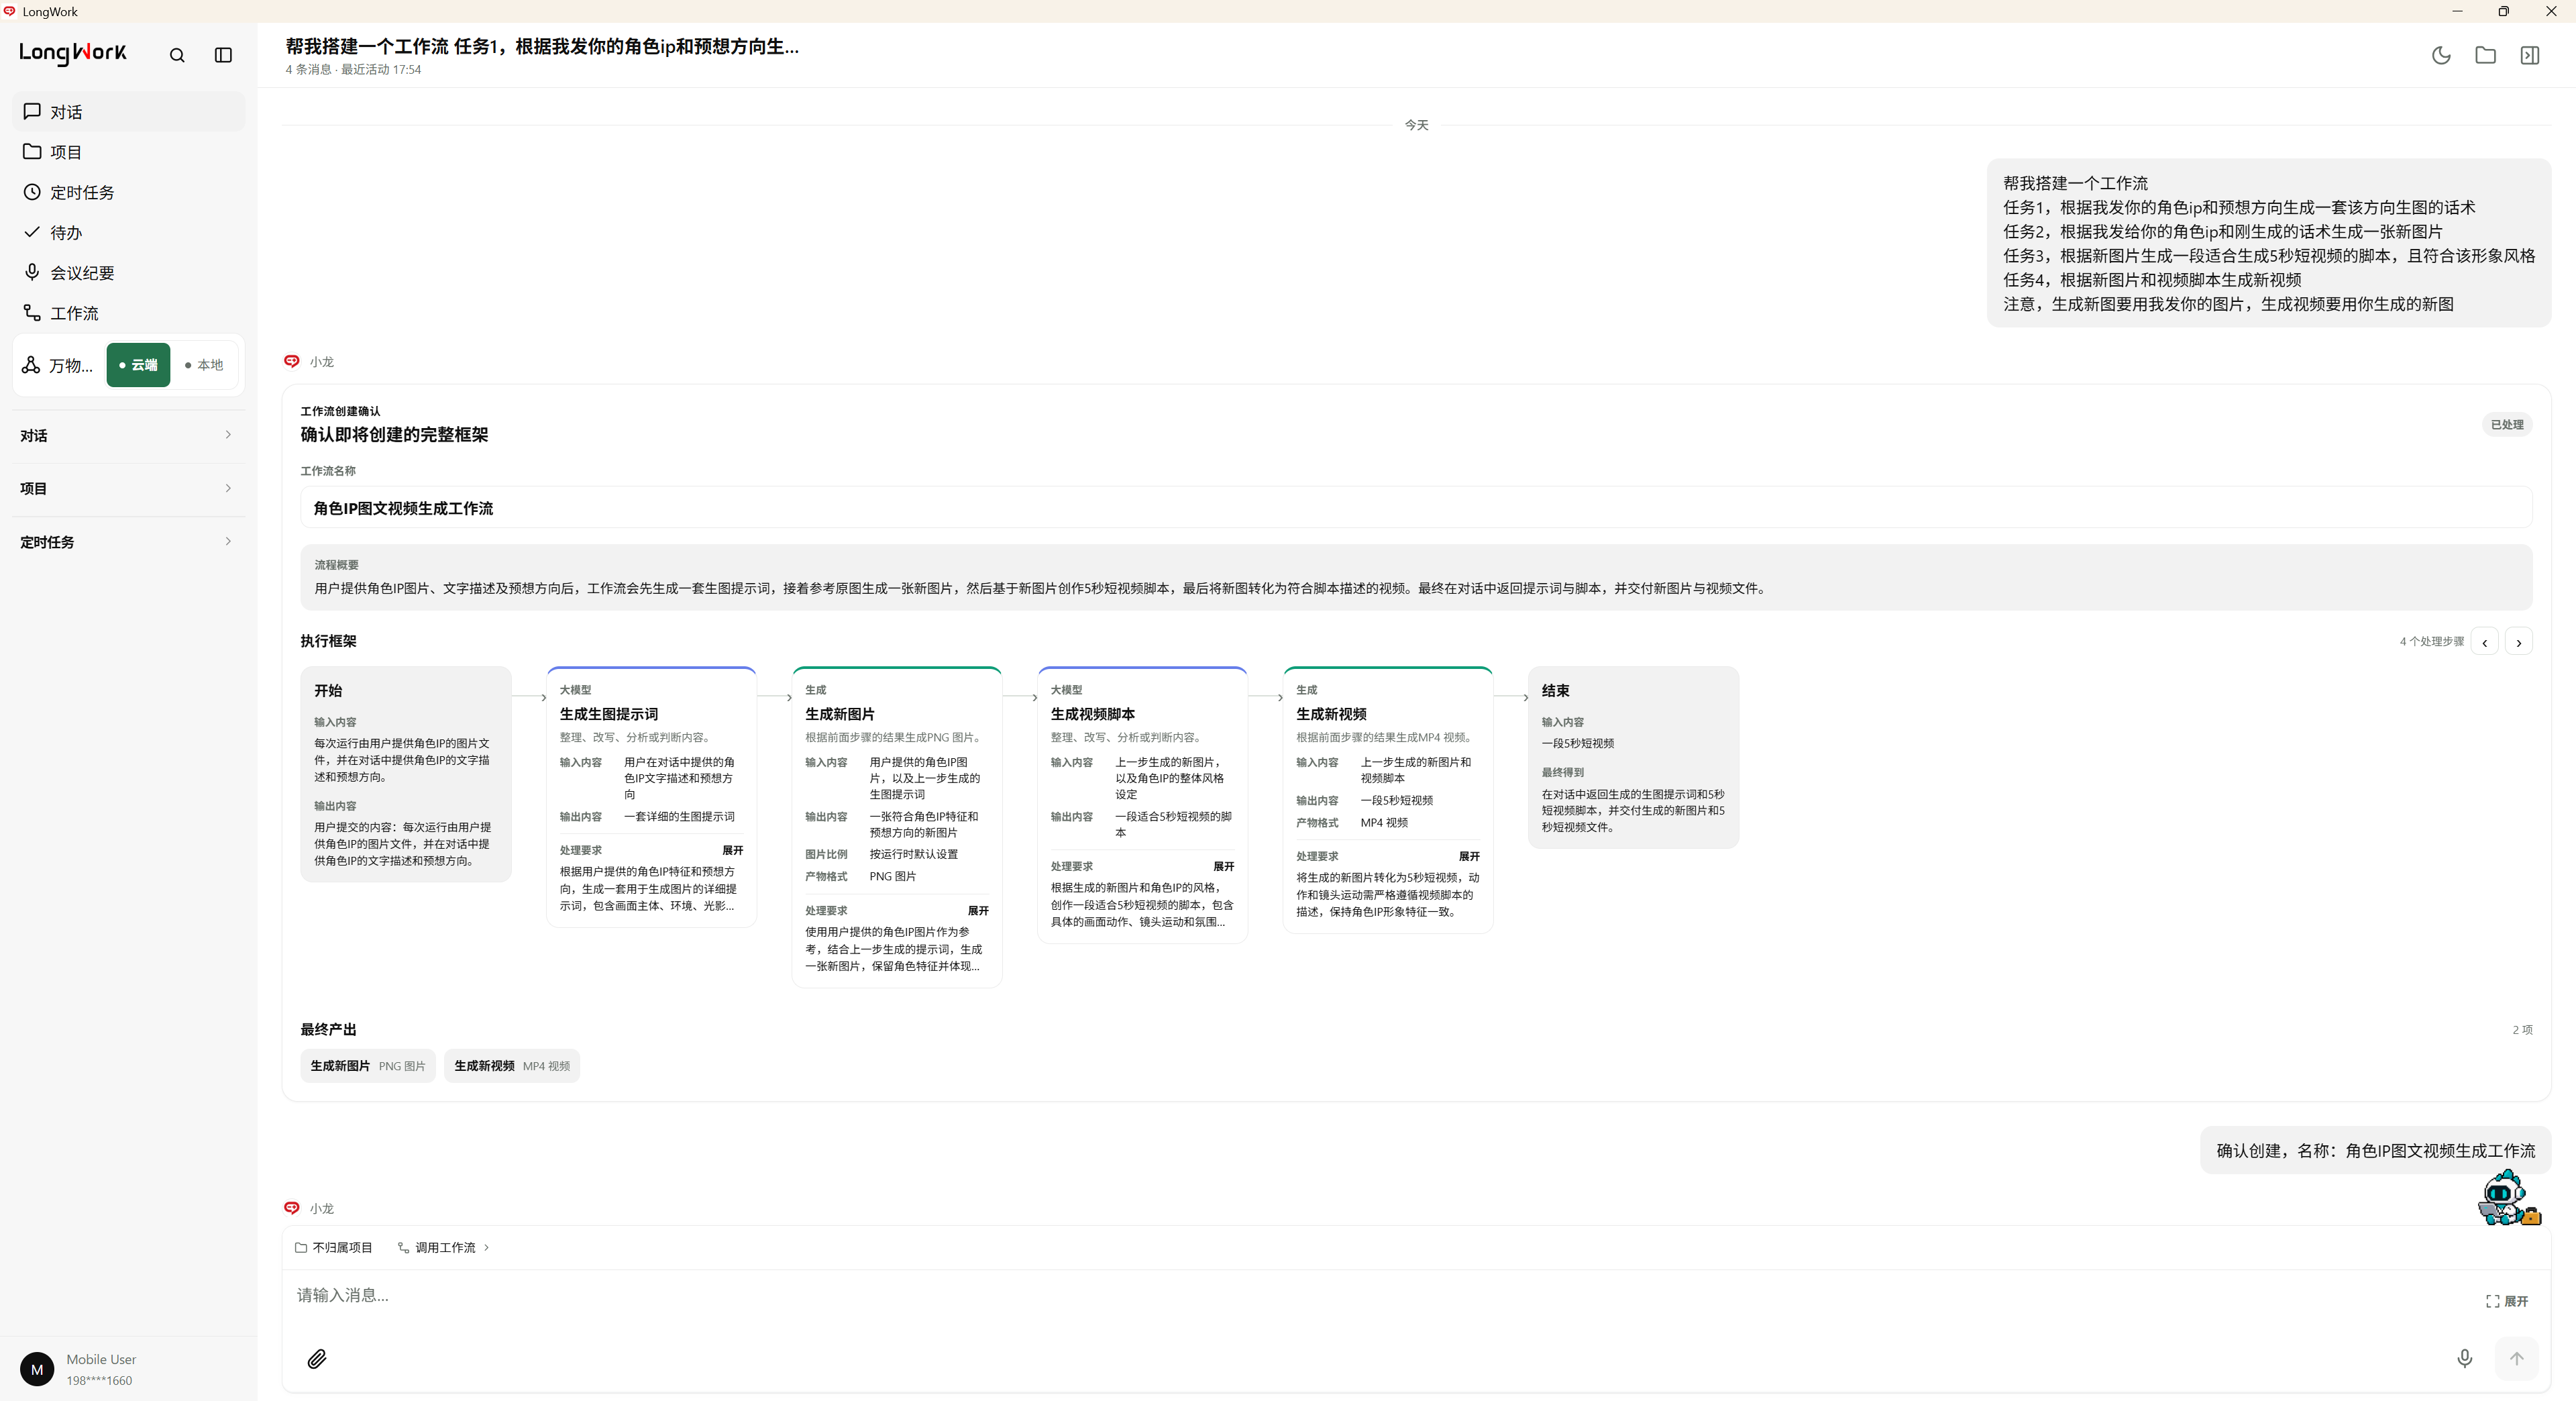
Task: Click 展开 to expand the input box
Action: point(2507,1301)
